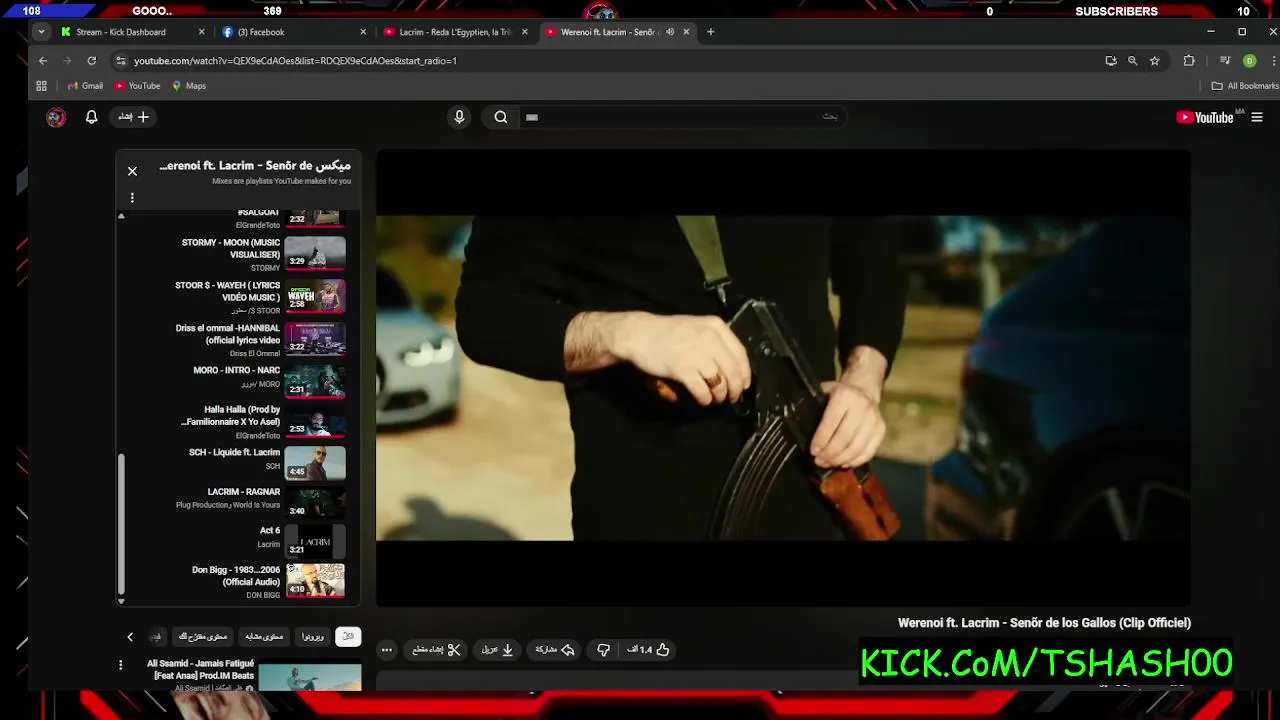
Task: View site information icon in address bar
Action: tap(121, 61)
